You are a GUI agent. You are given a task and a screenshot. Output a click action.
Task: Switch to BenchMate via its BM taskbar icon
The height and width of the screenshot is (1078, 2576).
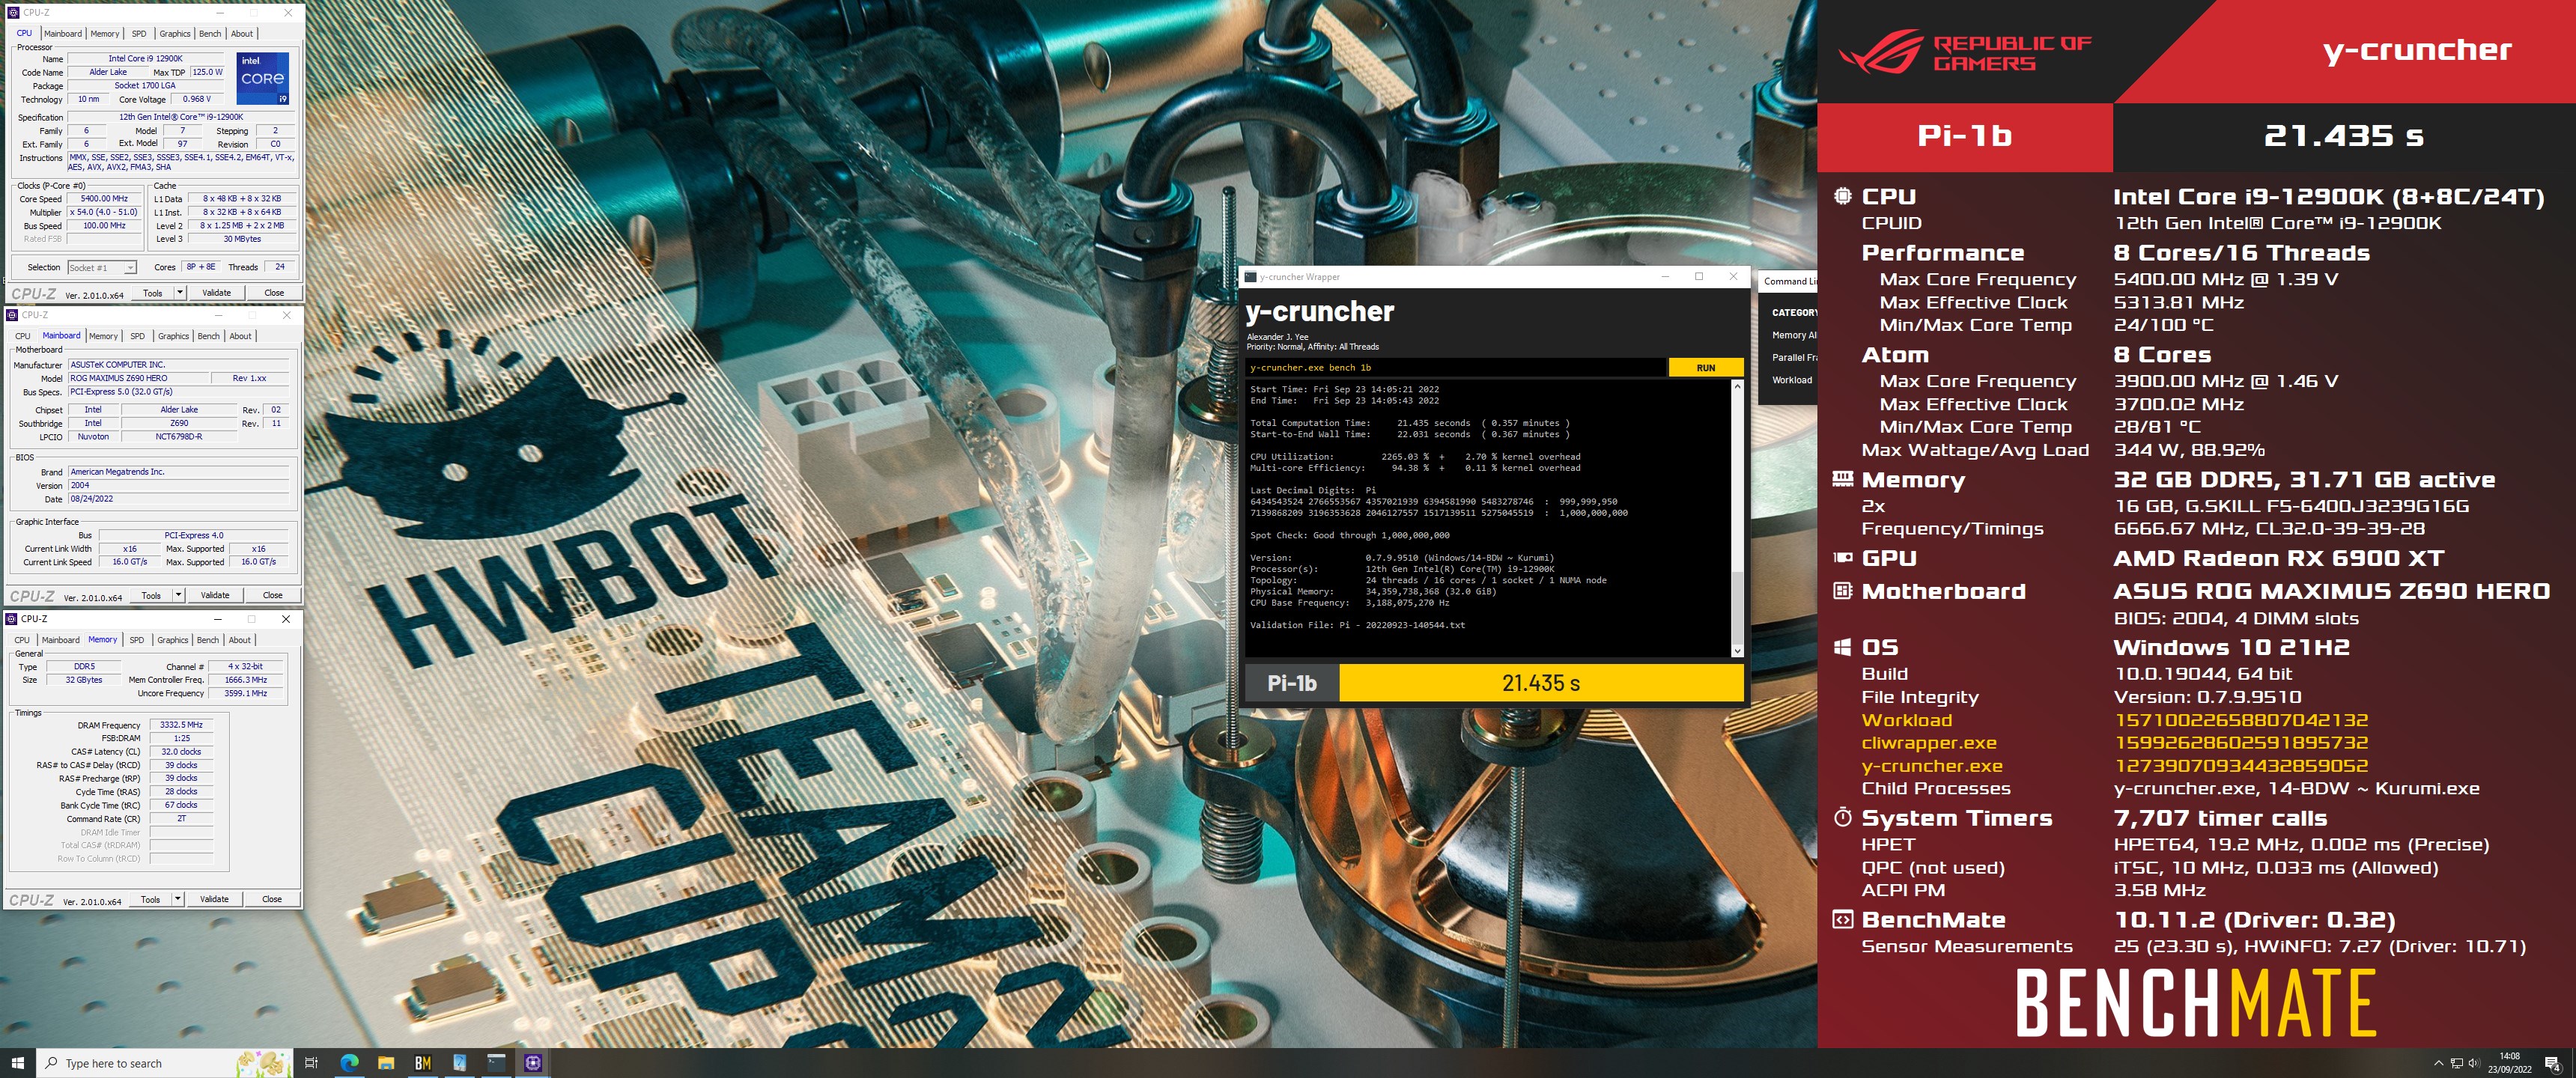coord(423,1063)
